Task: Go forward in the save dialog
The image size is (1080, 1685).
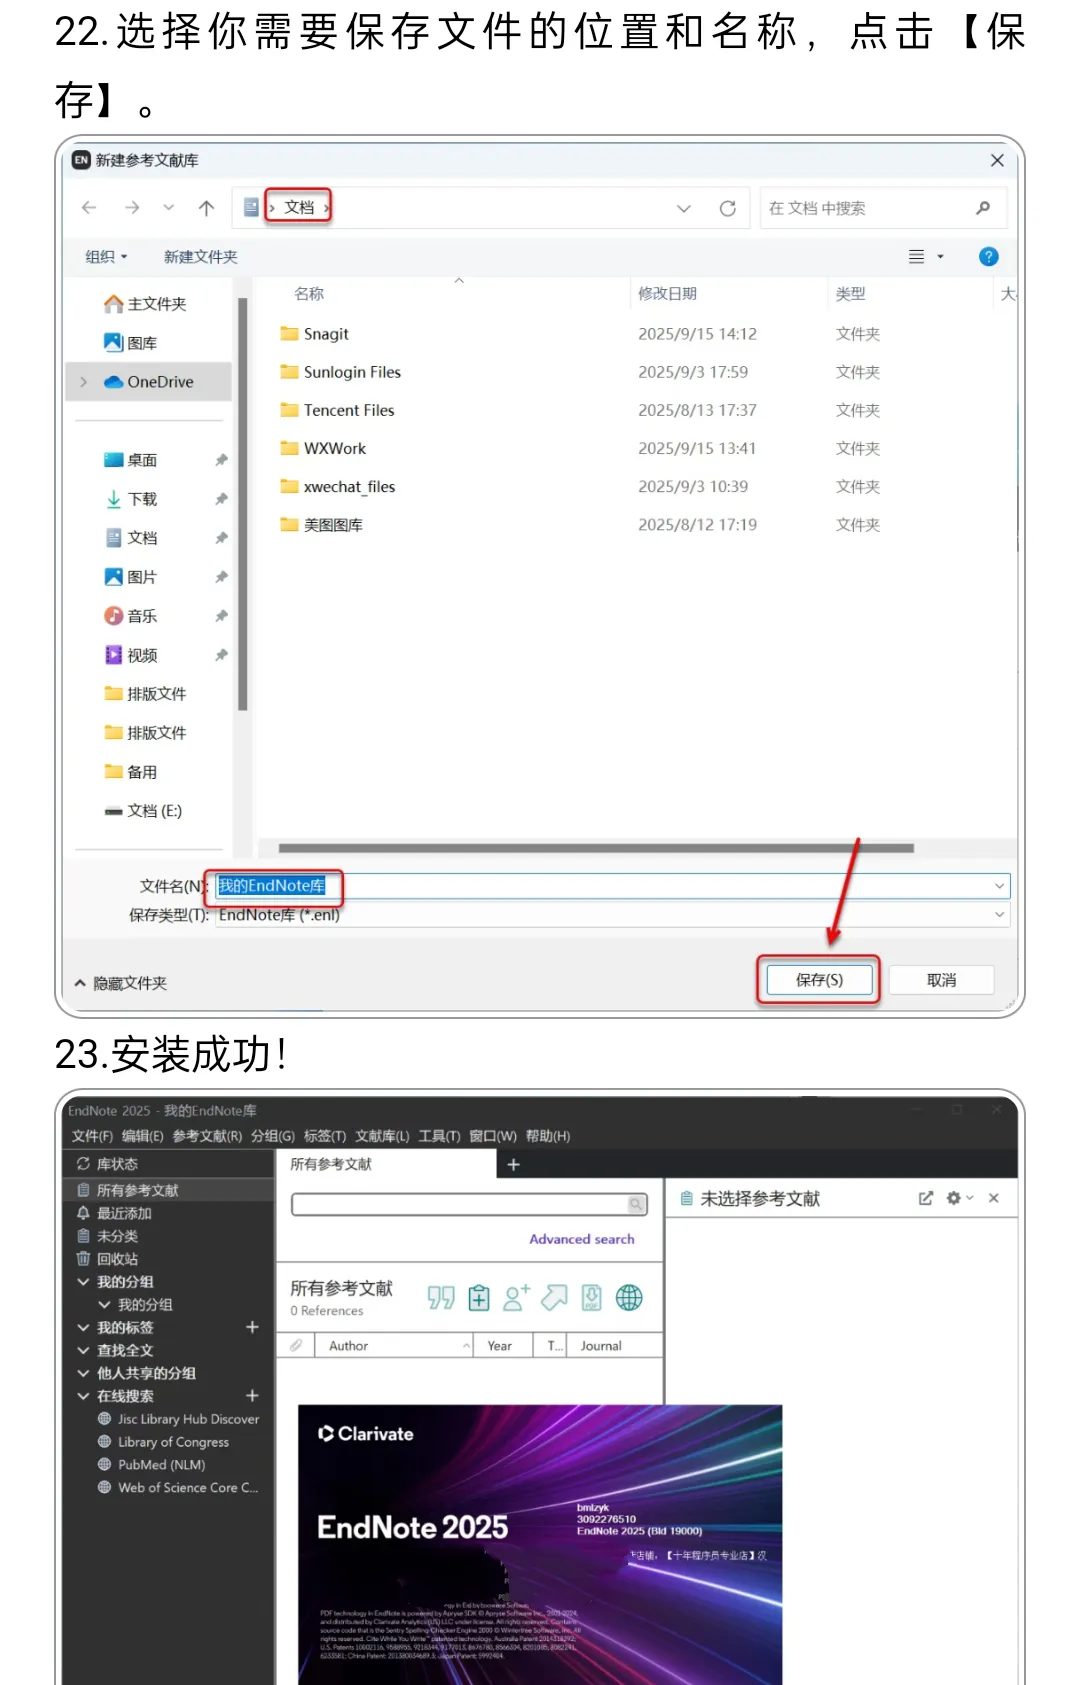Action: tap(132, 208)
